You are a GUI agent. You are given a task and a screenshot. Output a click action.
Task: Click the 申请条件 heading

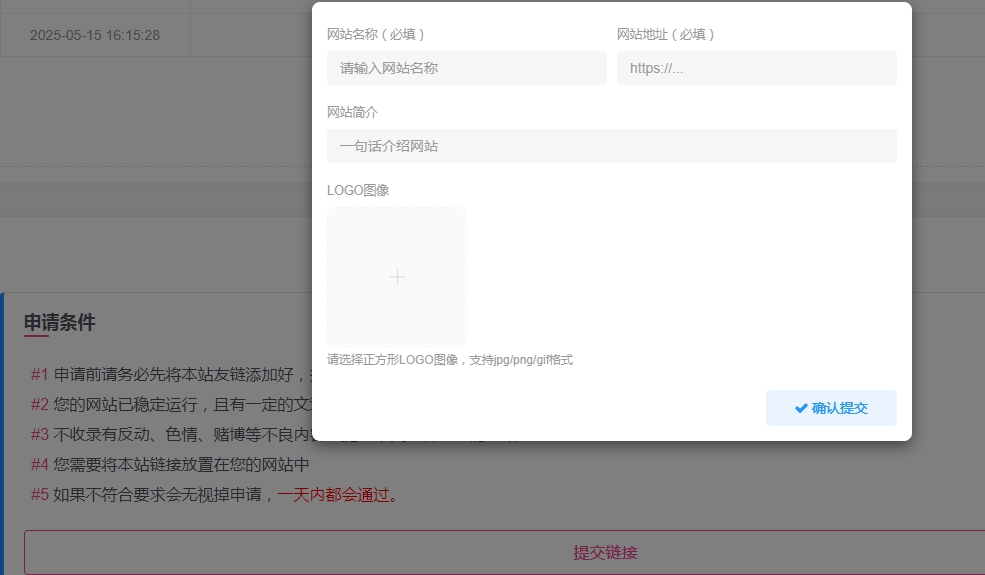click(60, 322)
